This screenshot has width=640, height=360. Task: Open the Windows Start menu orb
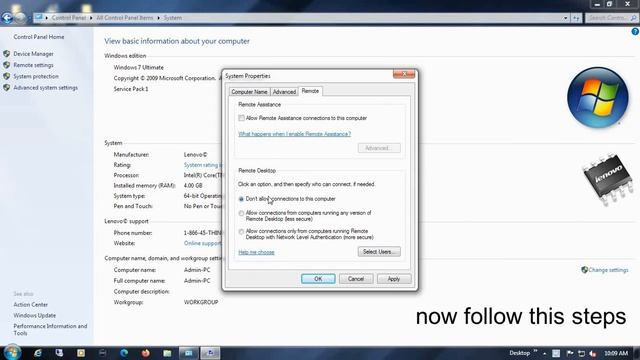click(12, 352)
